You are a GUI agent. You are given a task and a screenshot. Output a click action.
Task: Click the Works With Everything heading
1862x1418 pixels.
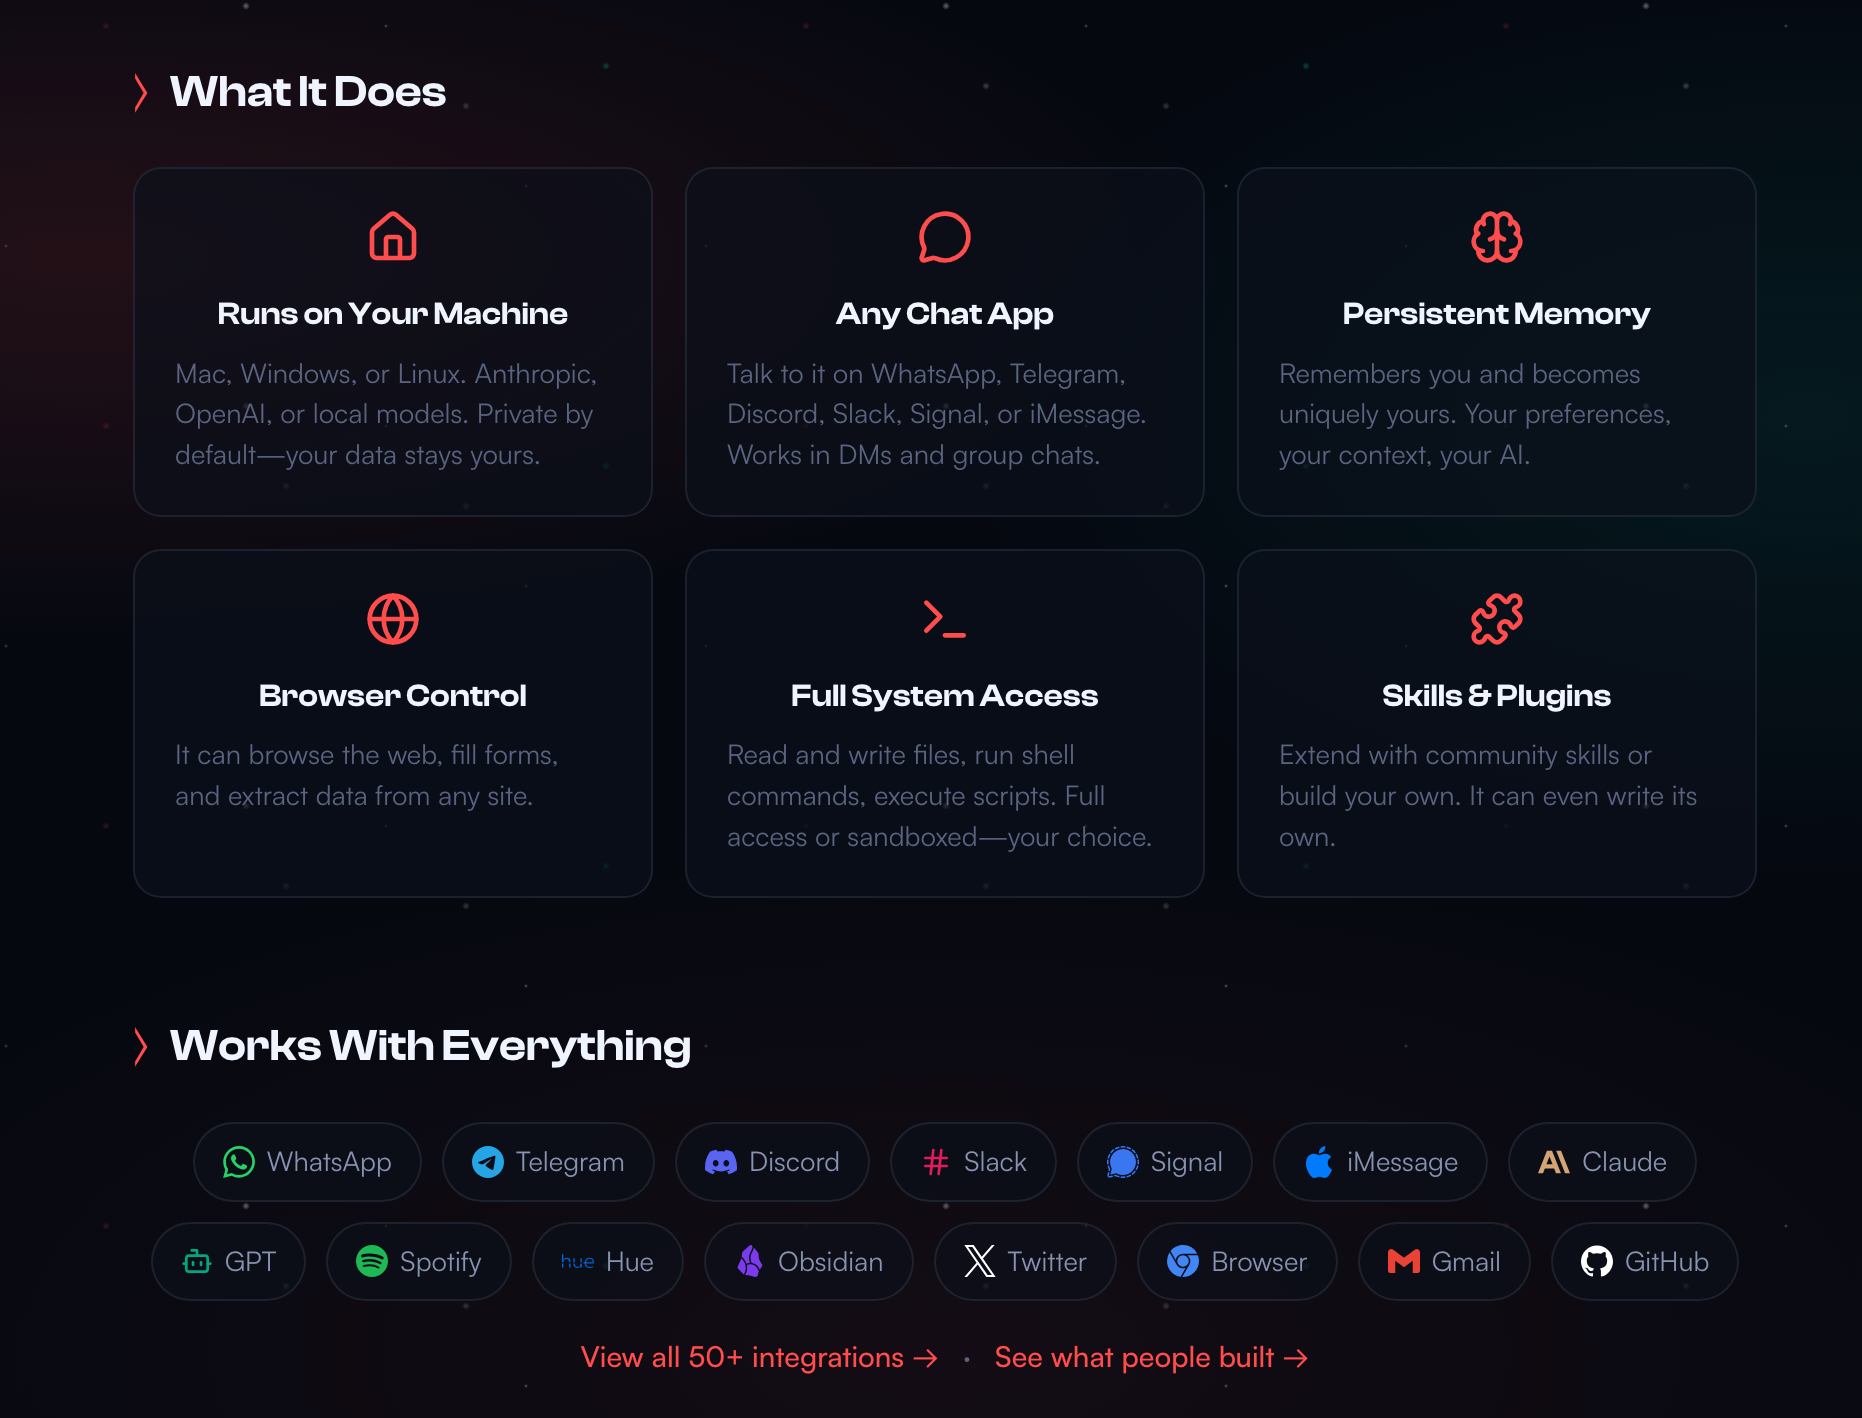point(430,1046)
